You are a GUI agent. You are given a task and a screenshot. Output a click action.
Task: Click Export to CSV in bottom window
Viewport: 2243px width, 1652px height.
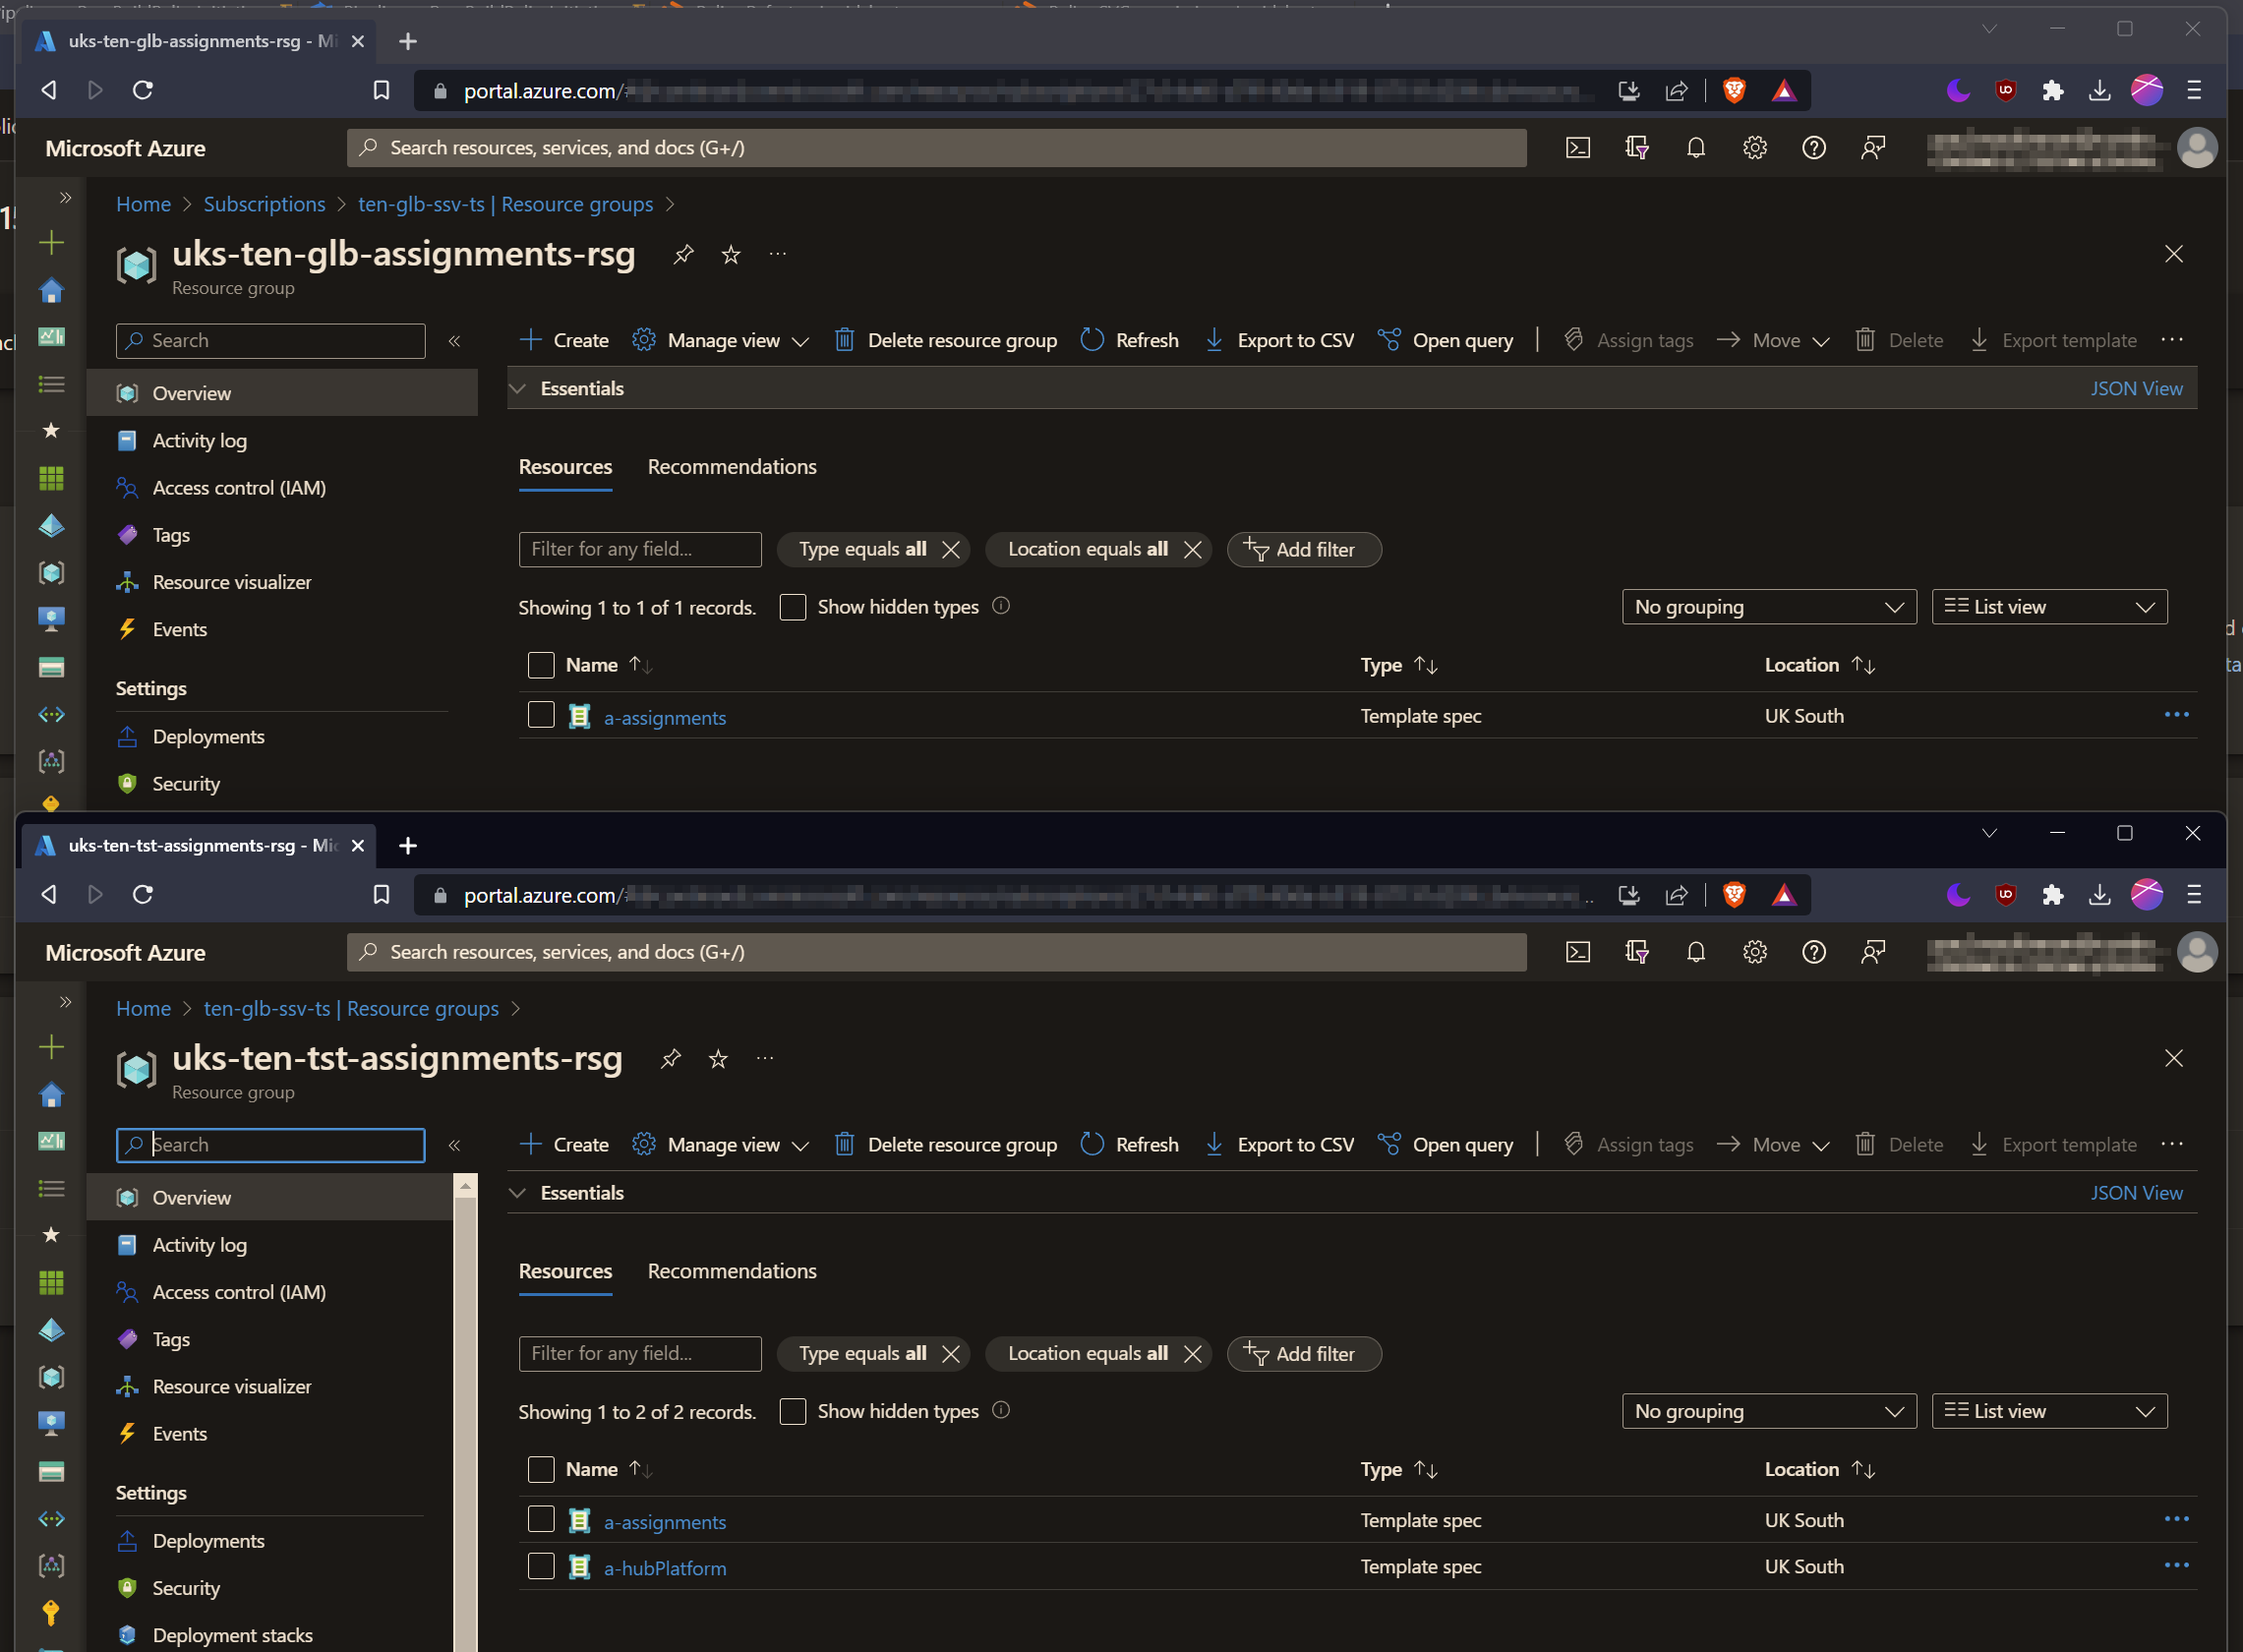(x=1279, y=1145)
